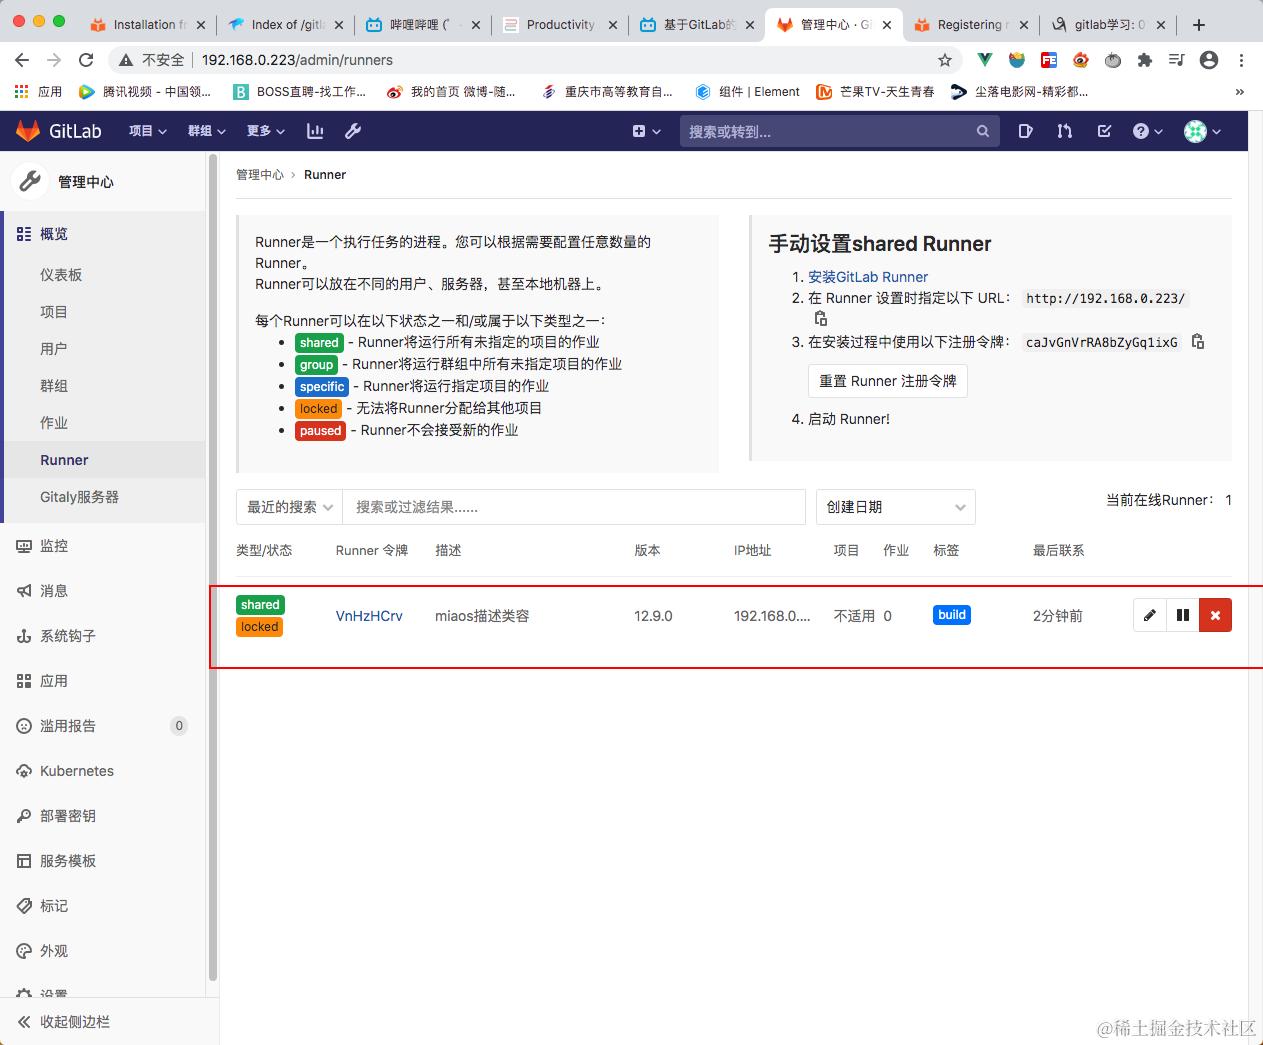Click 重置 Runner 注册令牌 button
This screenshot has width=1263, height=1045.
point(887,381)
